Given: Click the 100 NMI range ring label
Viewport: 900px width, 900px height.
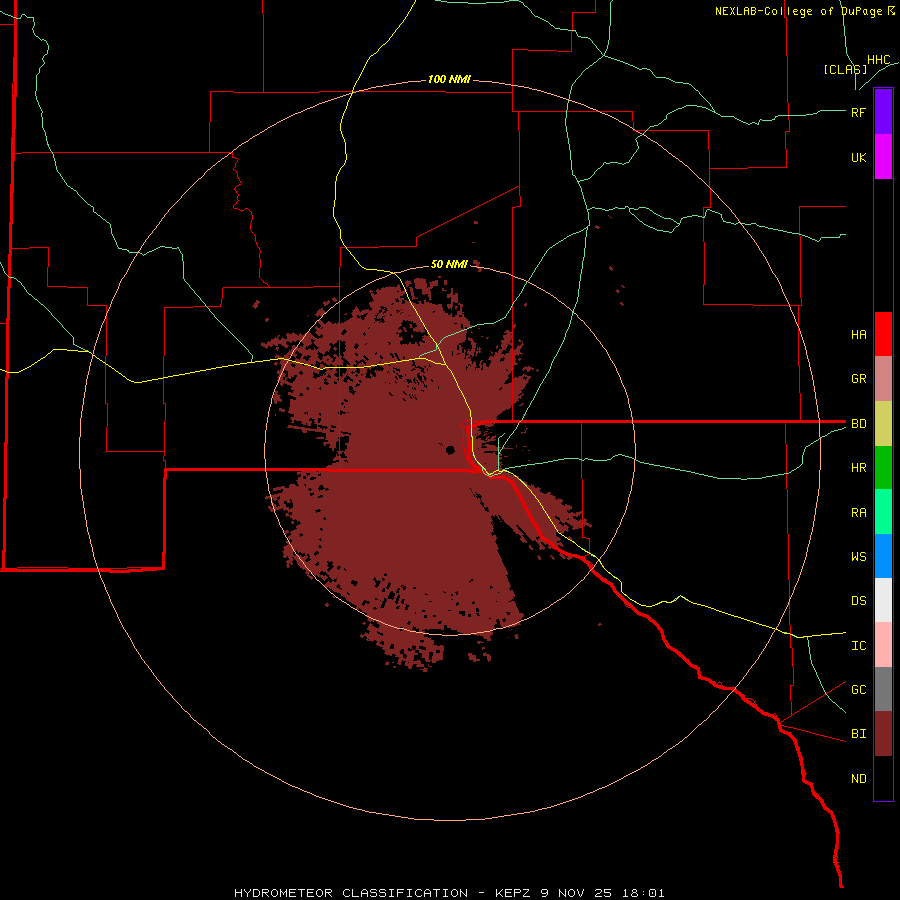Looking at the screenshot, I should 449,79.
